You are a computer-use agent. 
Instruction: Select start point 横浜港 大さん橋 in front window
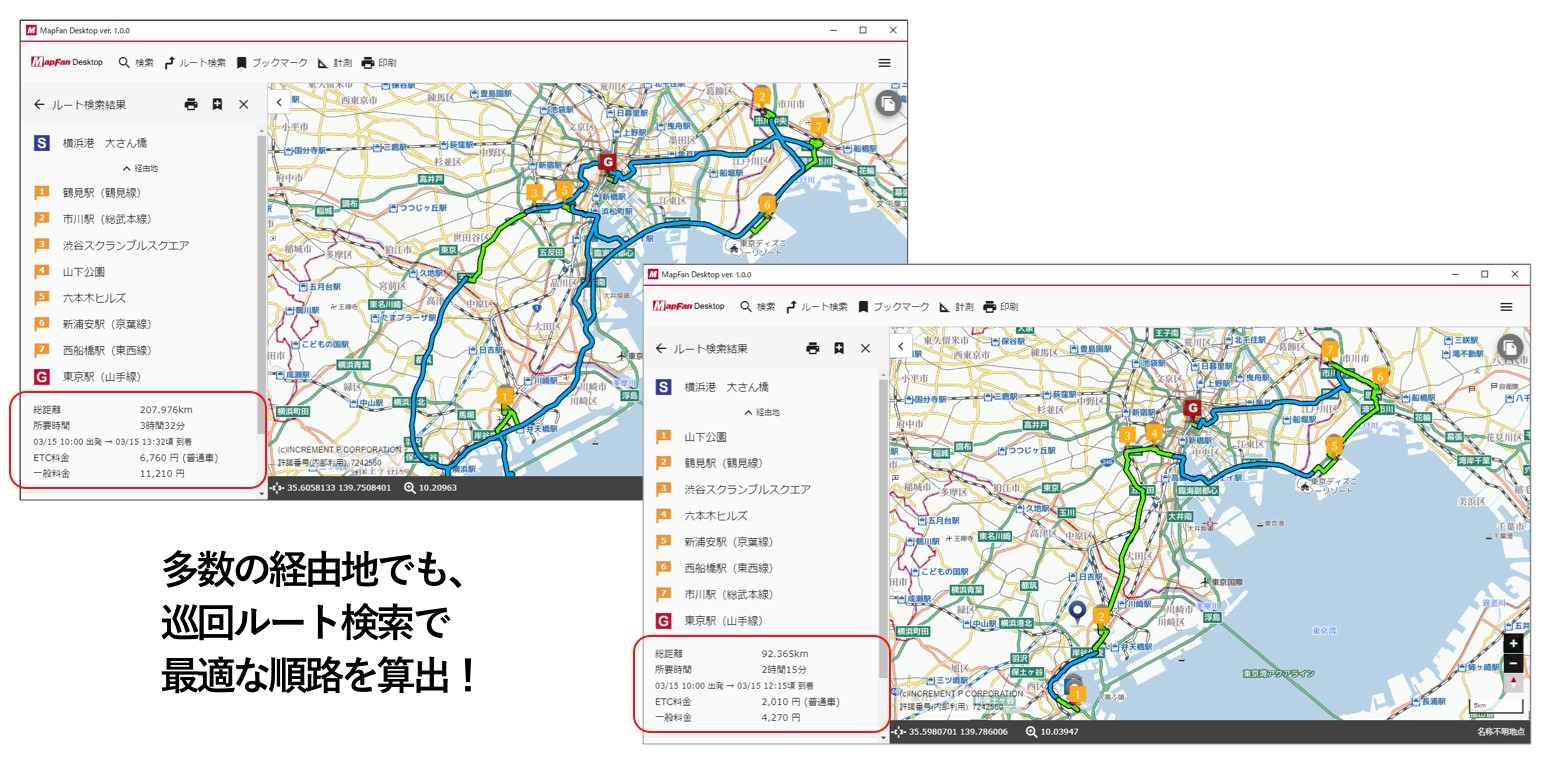(712, 387)
